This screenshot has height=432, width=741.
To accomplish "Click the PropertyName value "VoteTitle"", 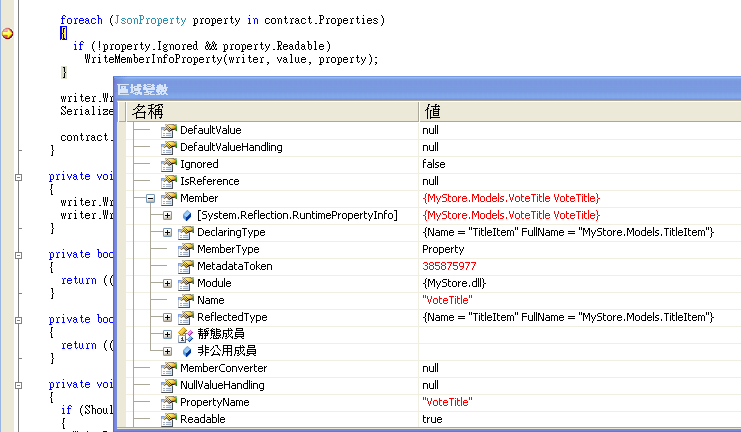I will click(447, 402).
